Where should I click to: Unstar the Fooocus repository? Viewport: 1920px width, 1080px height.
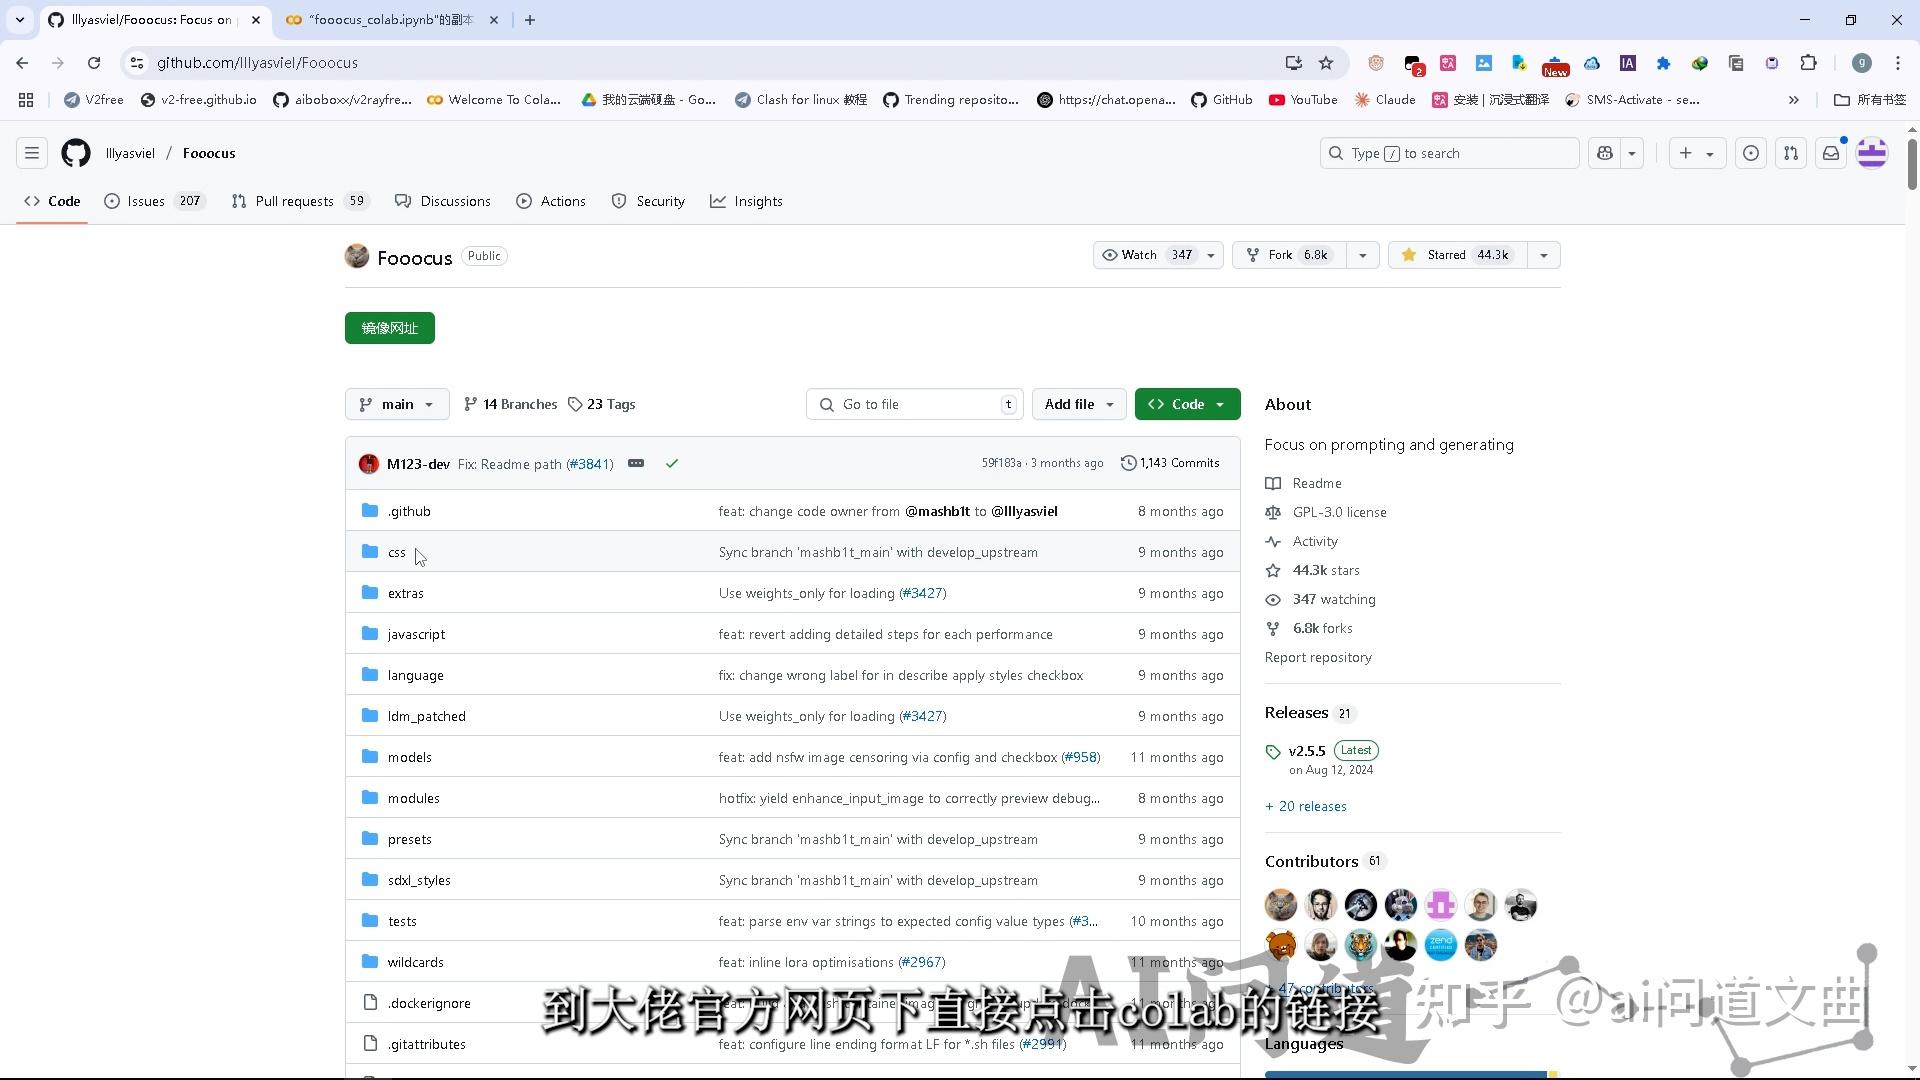pos(1456,255)
